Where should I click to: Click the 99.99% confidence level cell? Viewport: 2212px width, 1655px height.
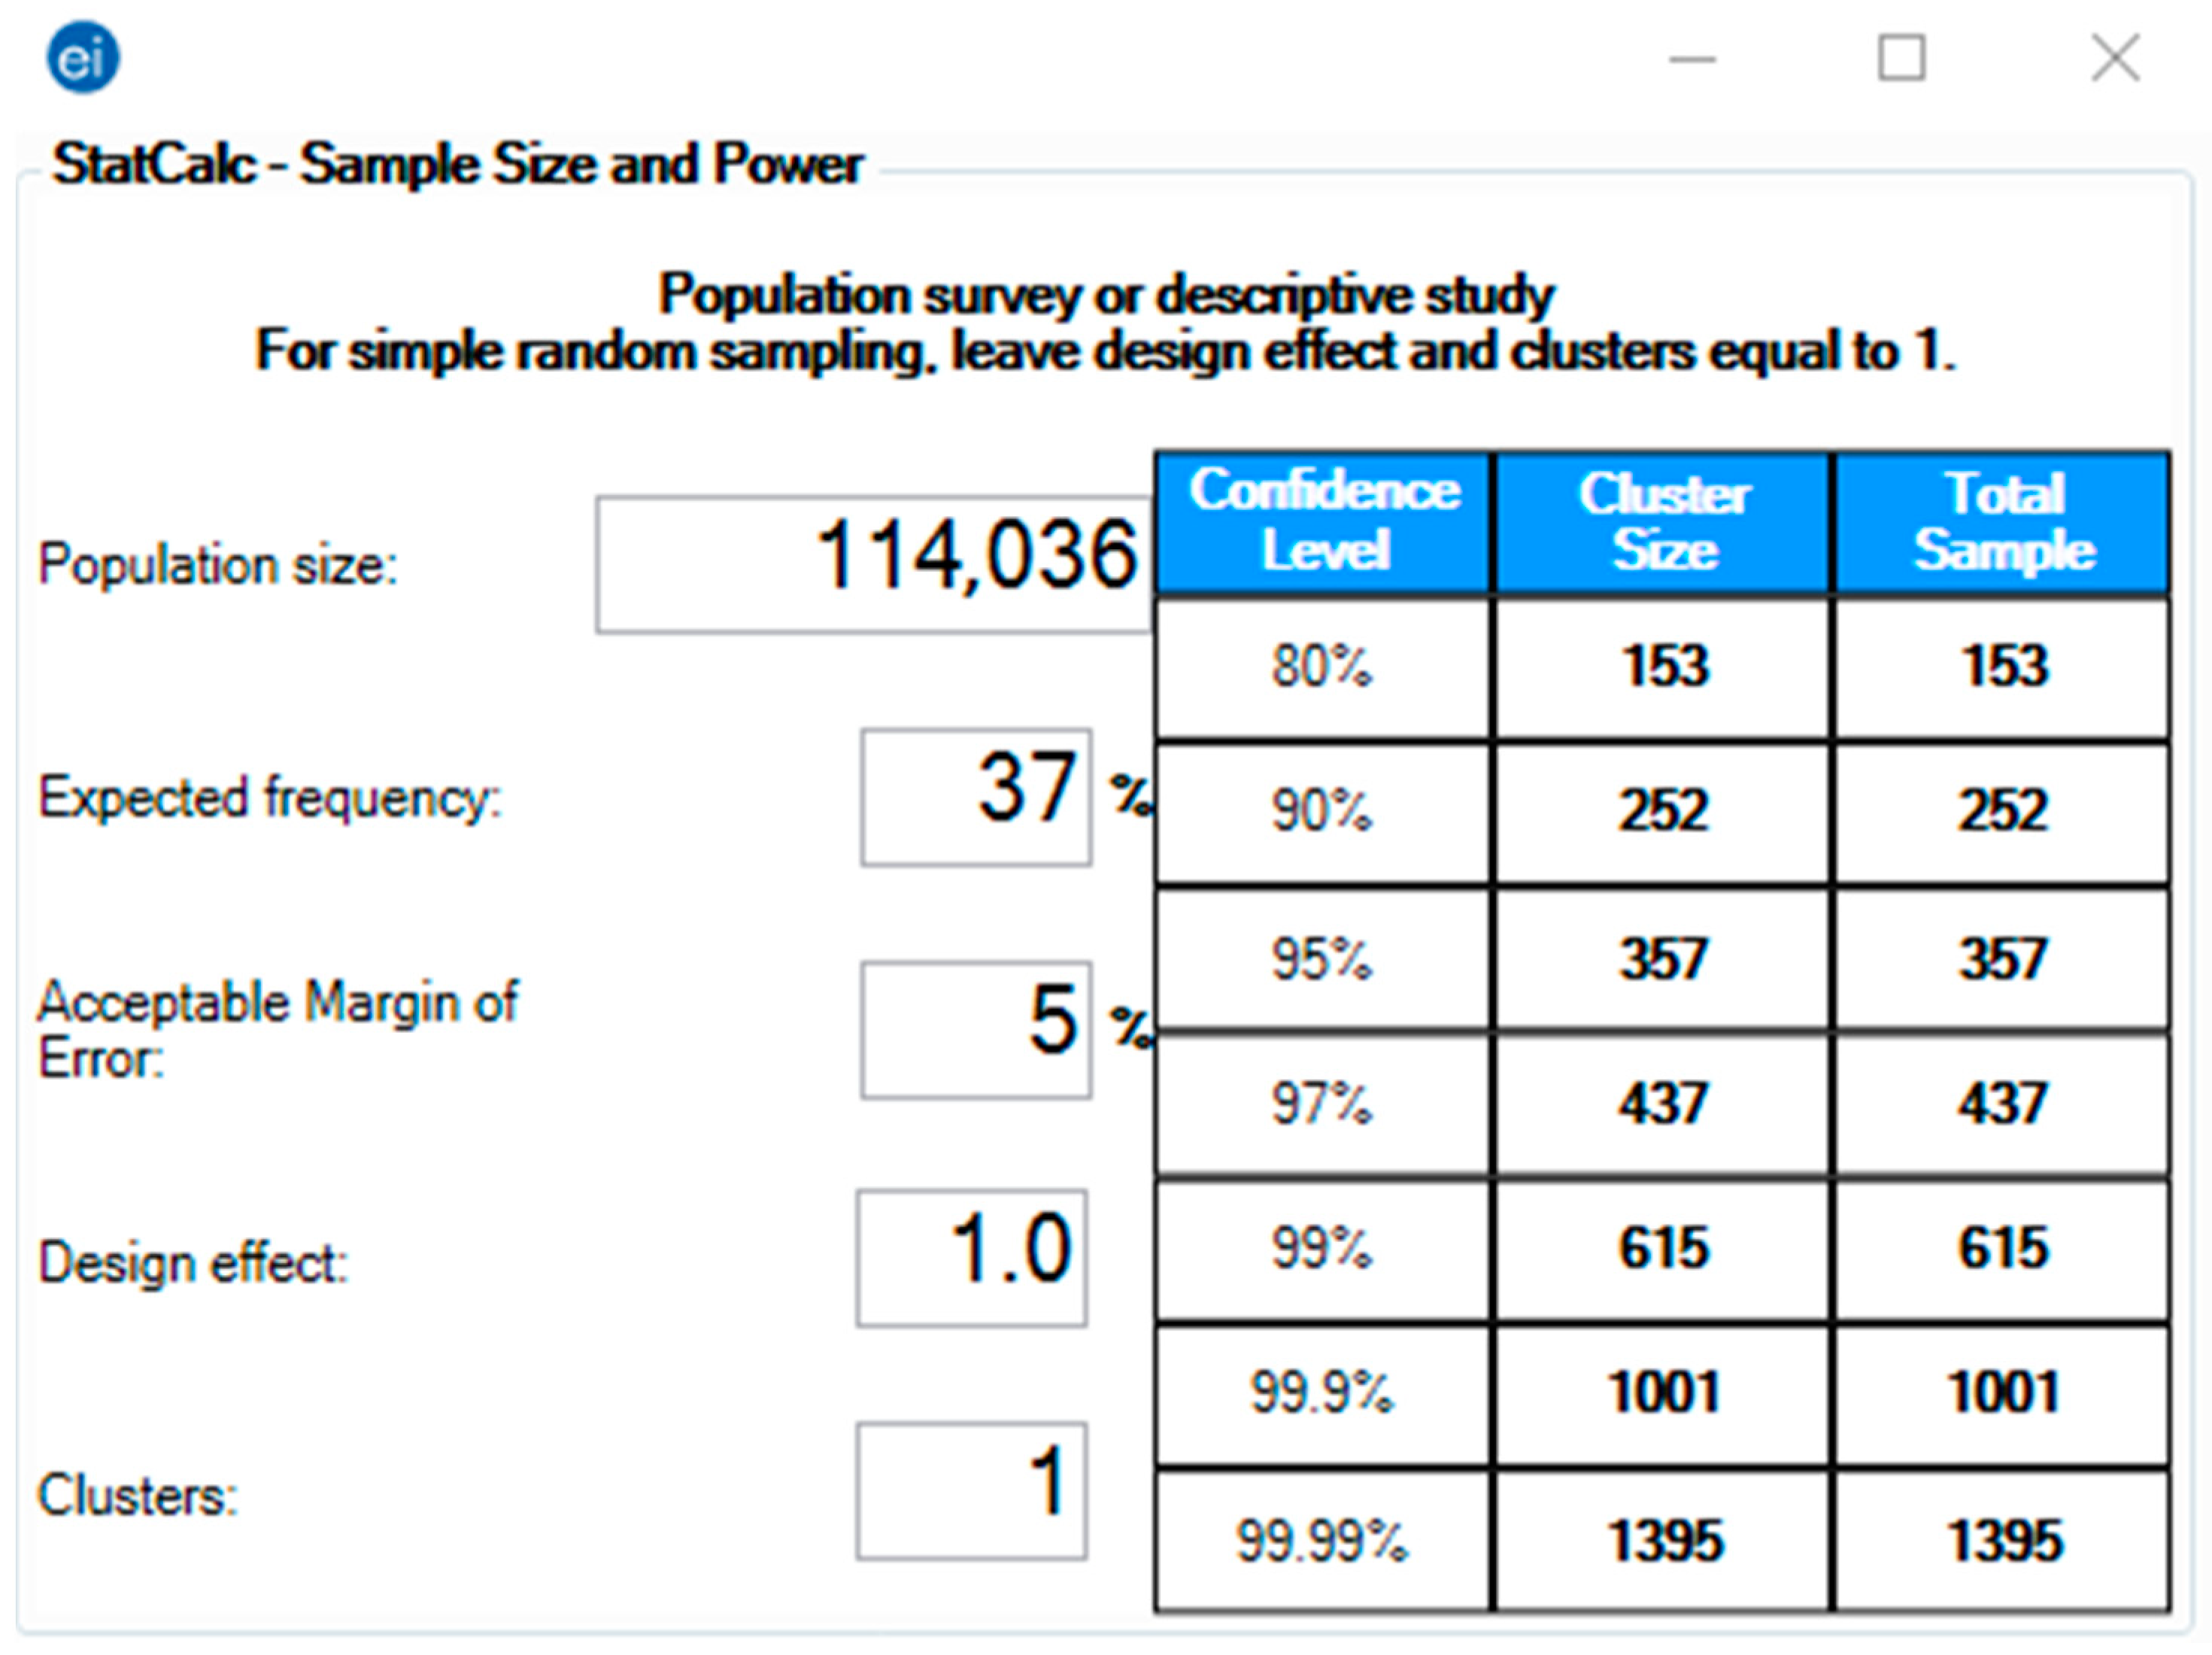[1322, 1541]
